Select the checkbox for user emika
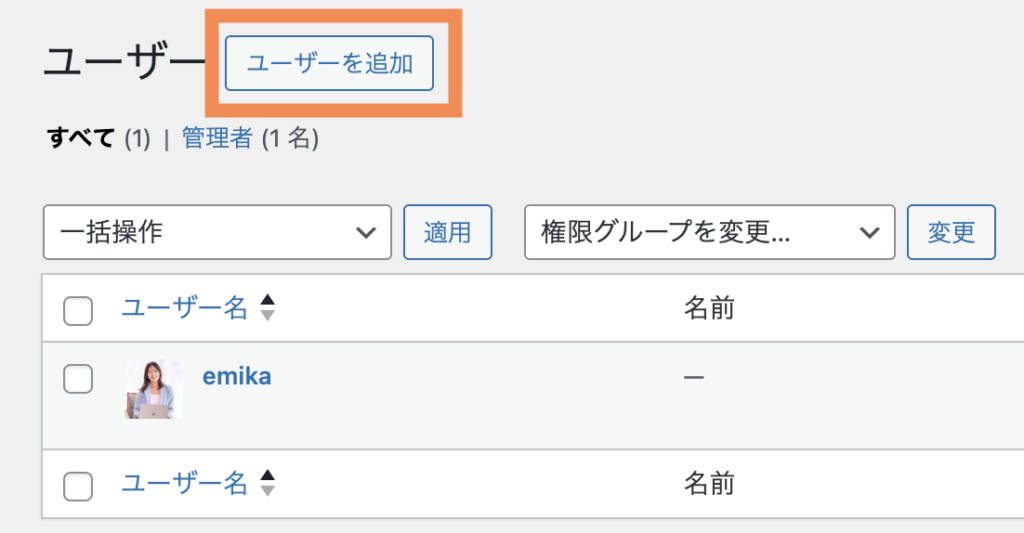 pyautogui.click(x=78, y=379)
